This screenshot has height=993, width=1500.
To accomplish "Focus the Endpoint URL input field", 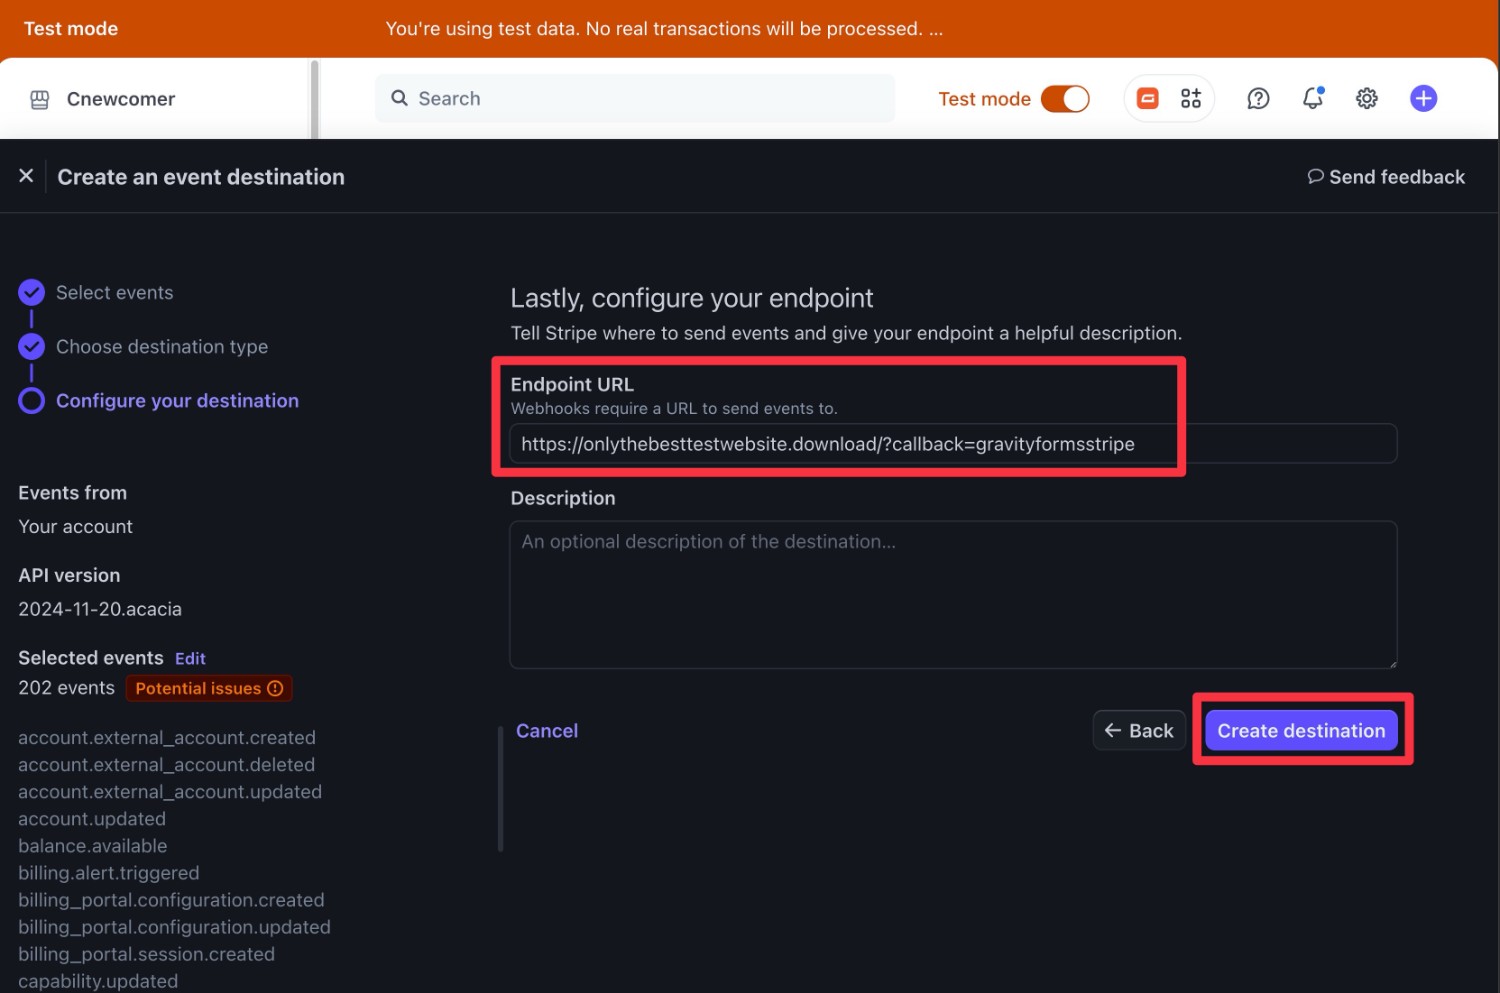I will tap(953, 443).
